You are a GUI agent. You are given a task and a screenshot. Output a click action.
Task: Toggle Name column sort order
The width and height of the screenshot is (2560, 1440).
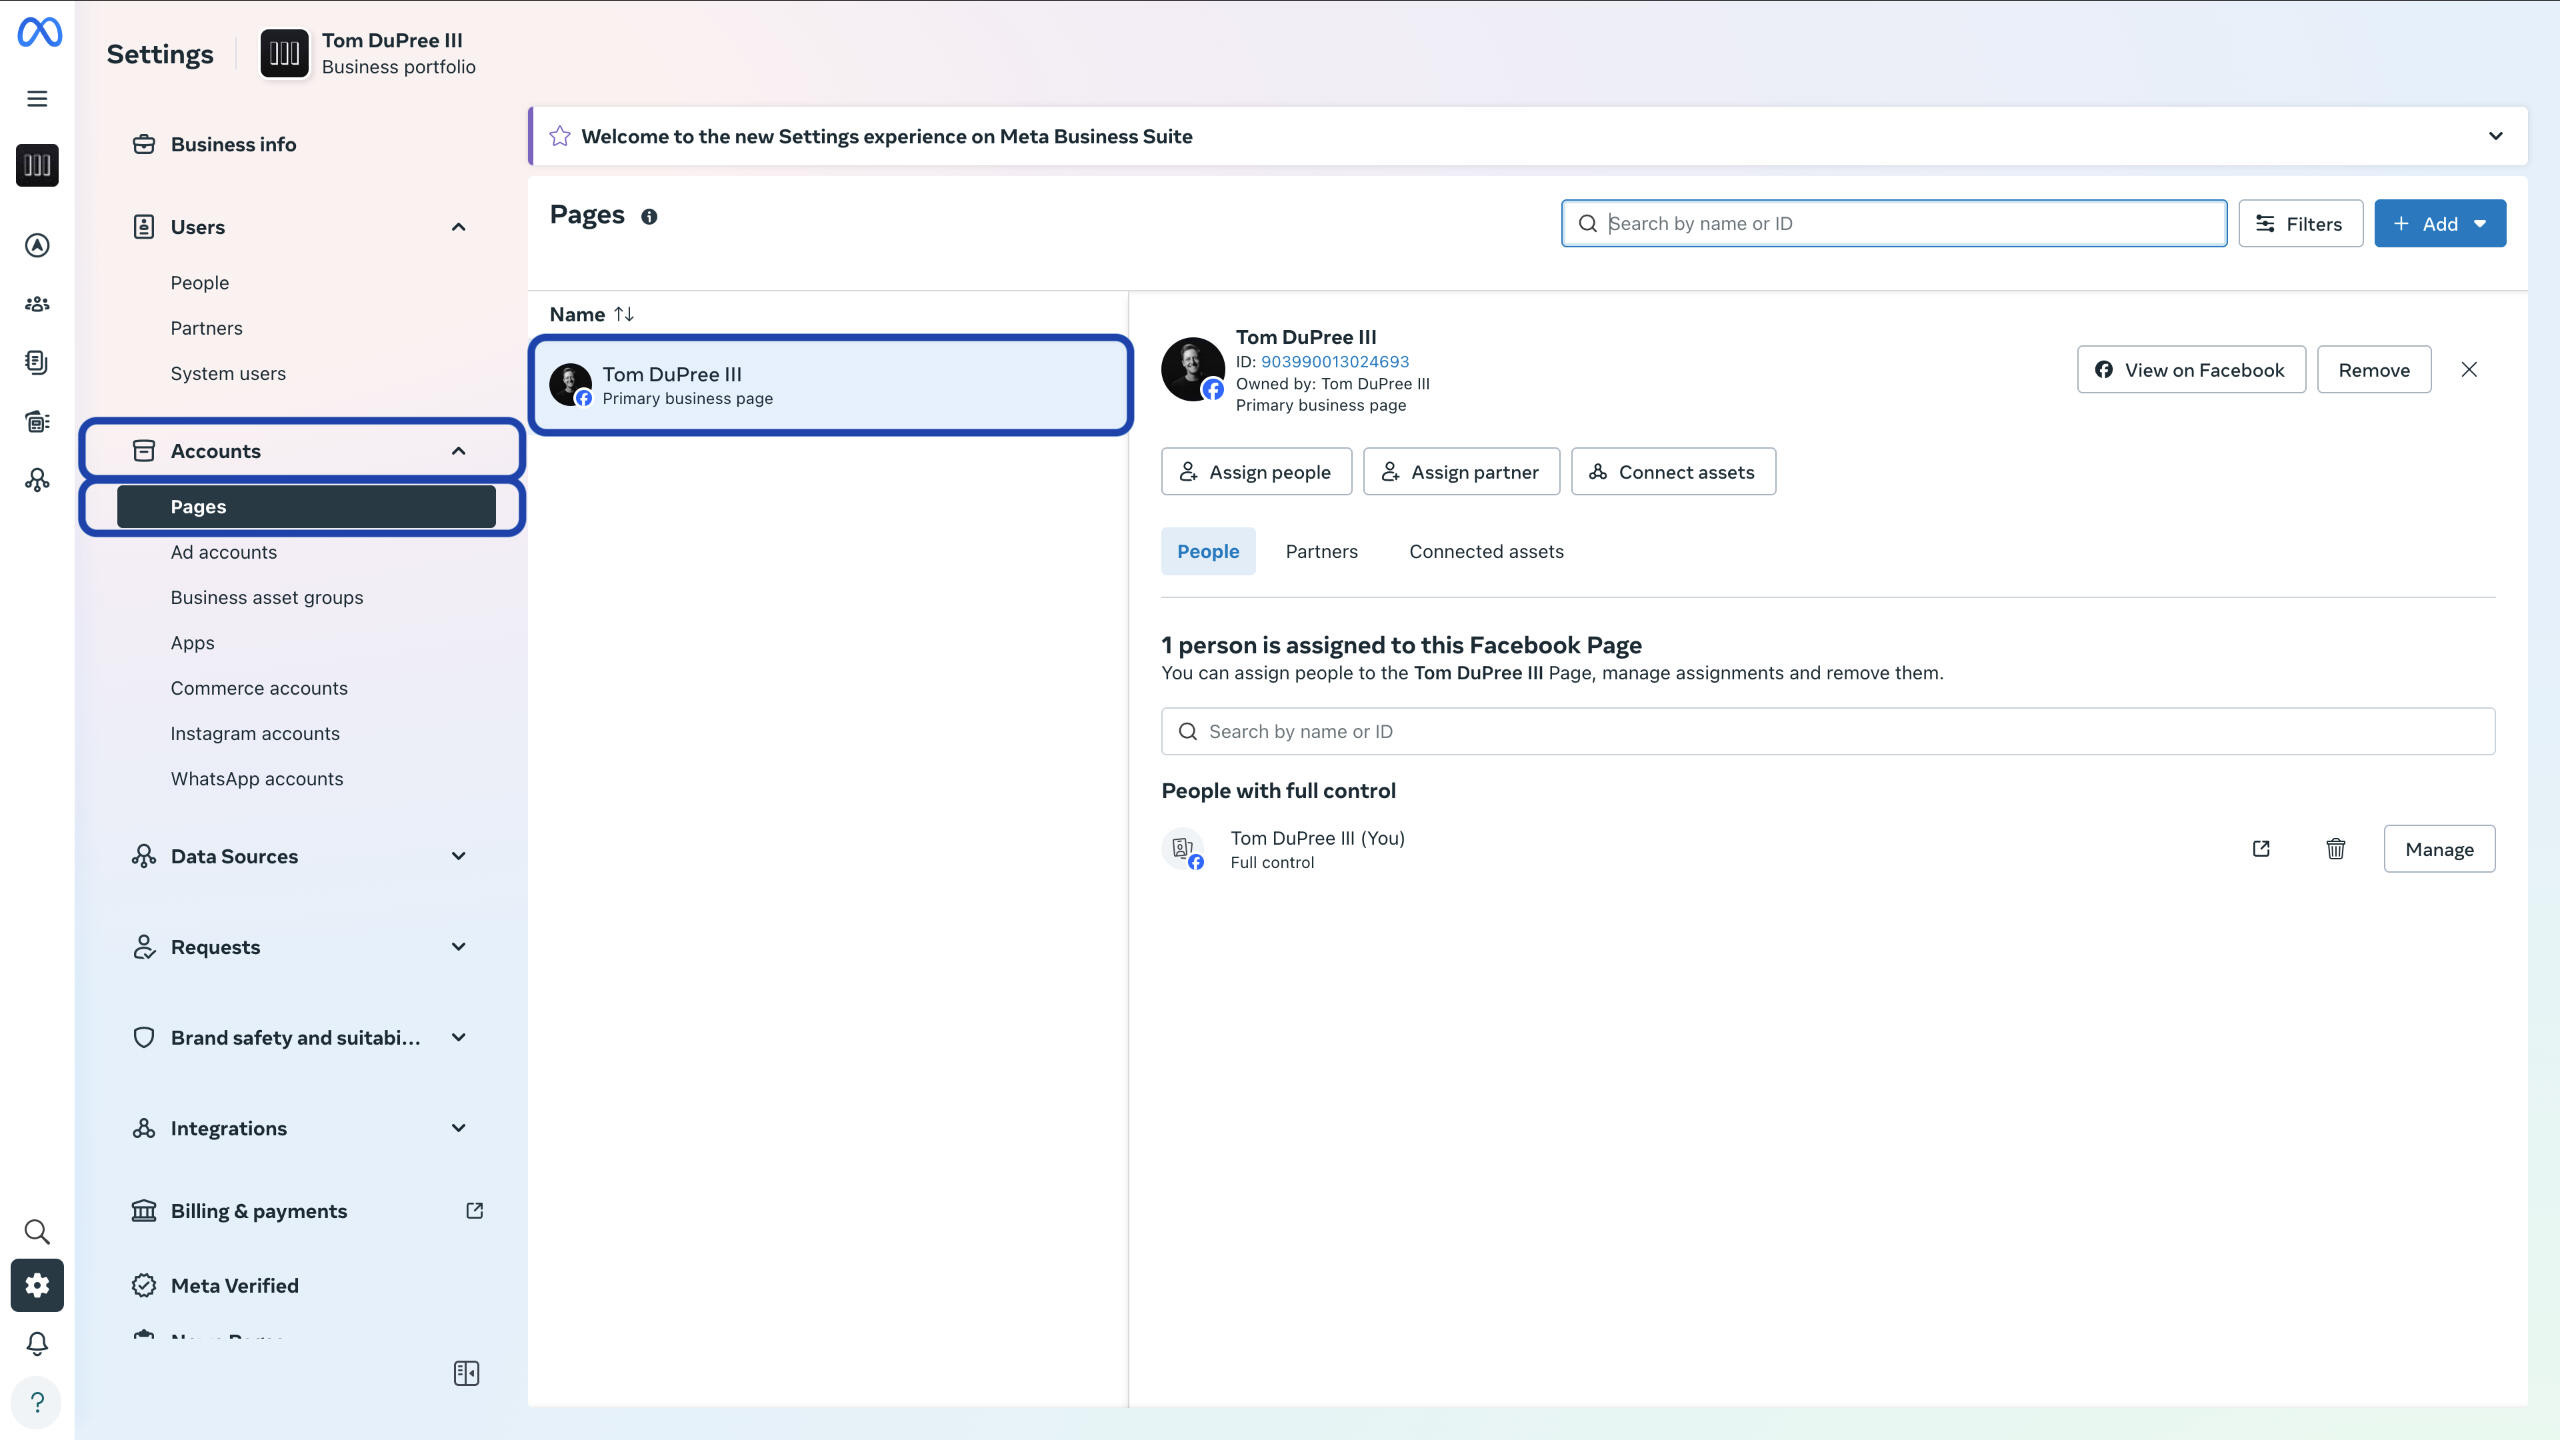624,314
